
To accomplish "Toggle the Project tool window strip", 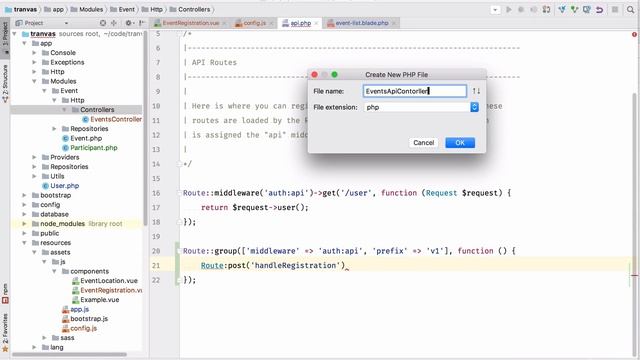I will tap(5, 37).
